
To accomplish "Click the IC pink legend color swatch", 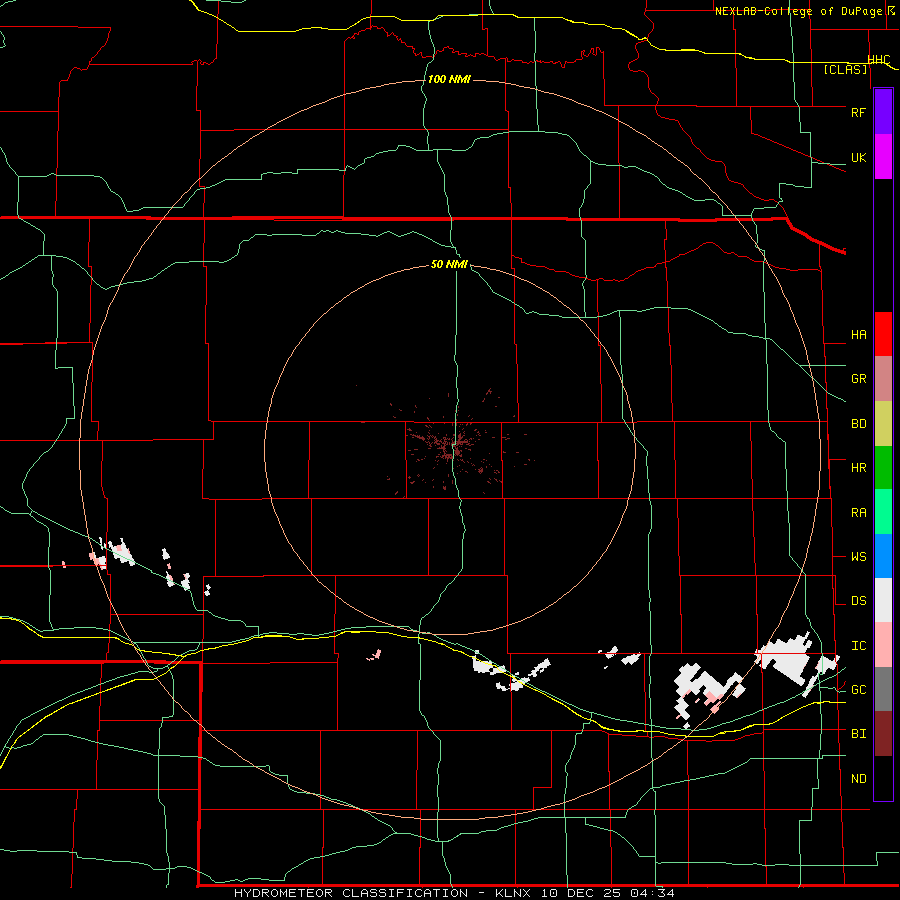I will pyautogui.click(x=883, y=645).
